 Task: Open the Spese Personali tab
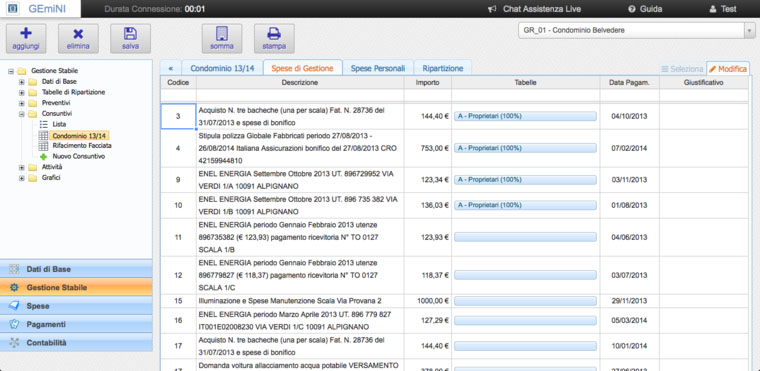[378, 68]
